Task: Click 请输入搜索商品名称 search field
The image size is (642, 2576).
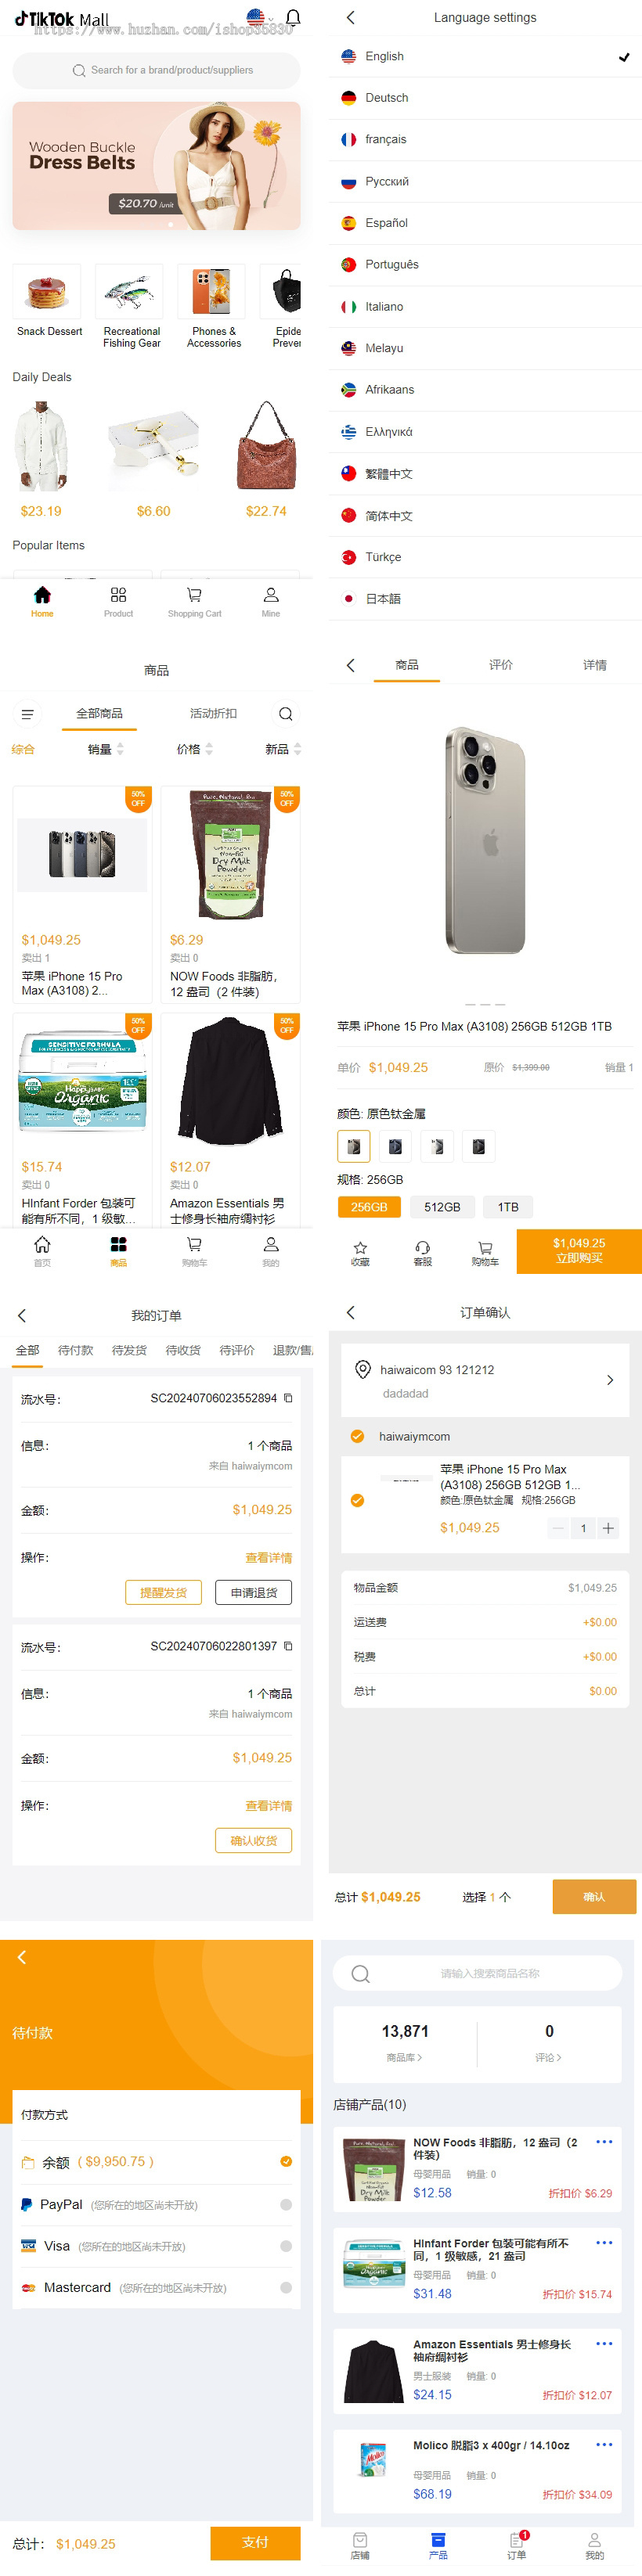Action: (478, 1973)
